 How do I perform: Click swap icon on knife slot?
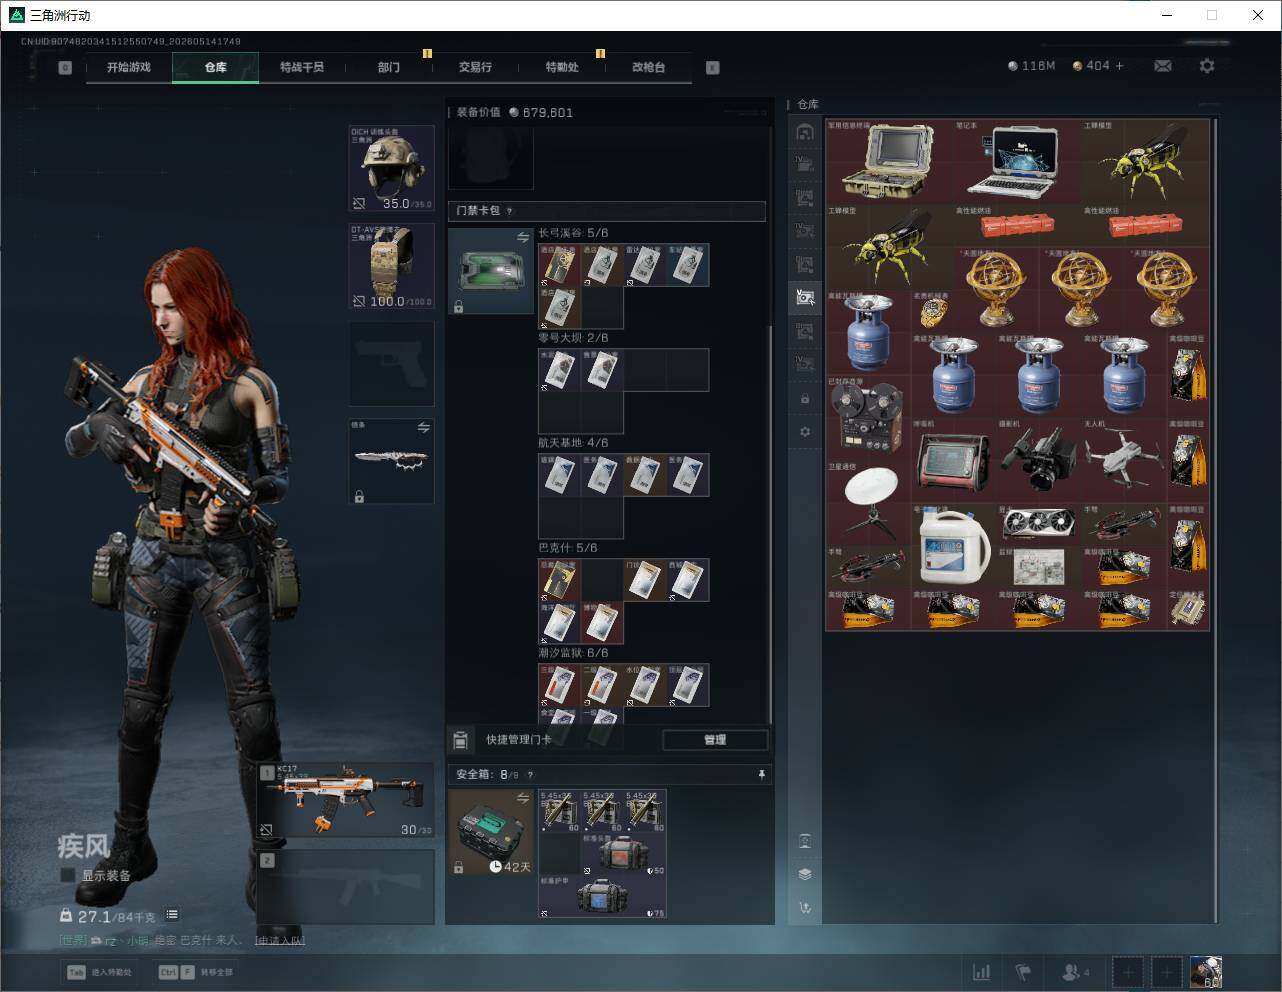coord(423,427)
